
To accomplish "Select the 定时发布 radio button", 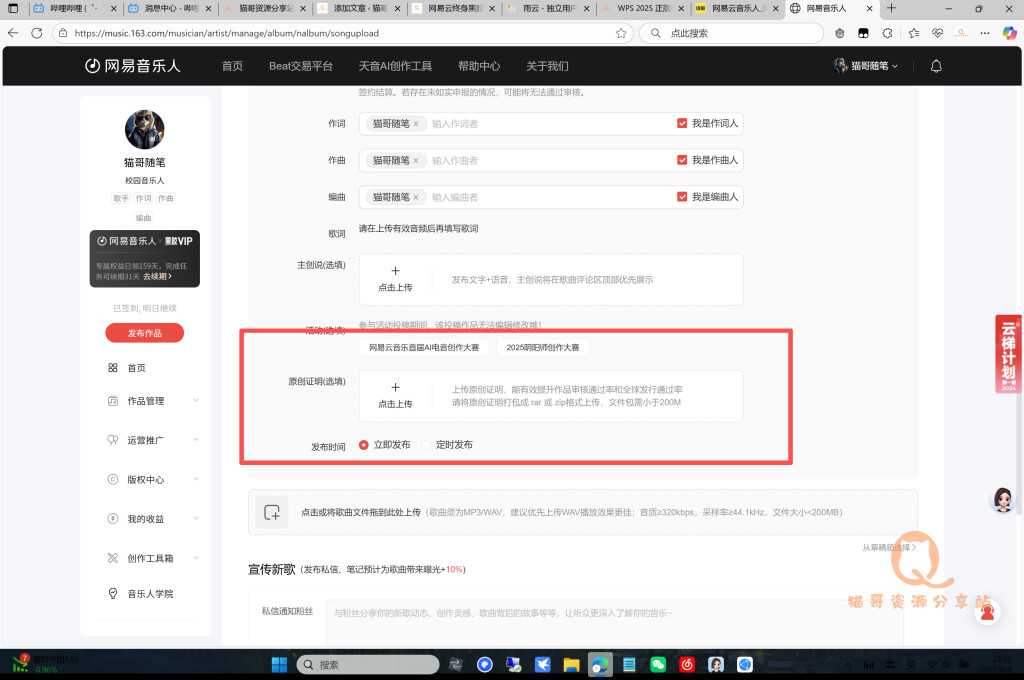I will [426, 445].
